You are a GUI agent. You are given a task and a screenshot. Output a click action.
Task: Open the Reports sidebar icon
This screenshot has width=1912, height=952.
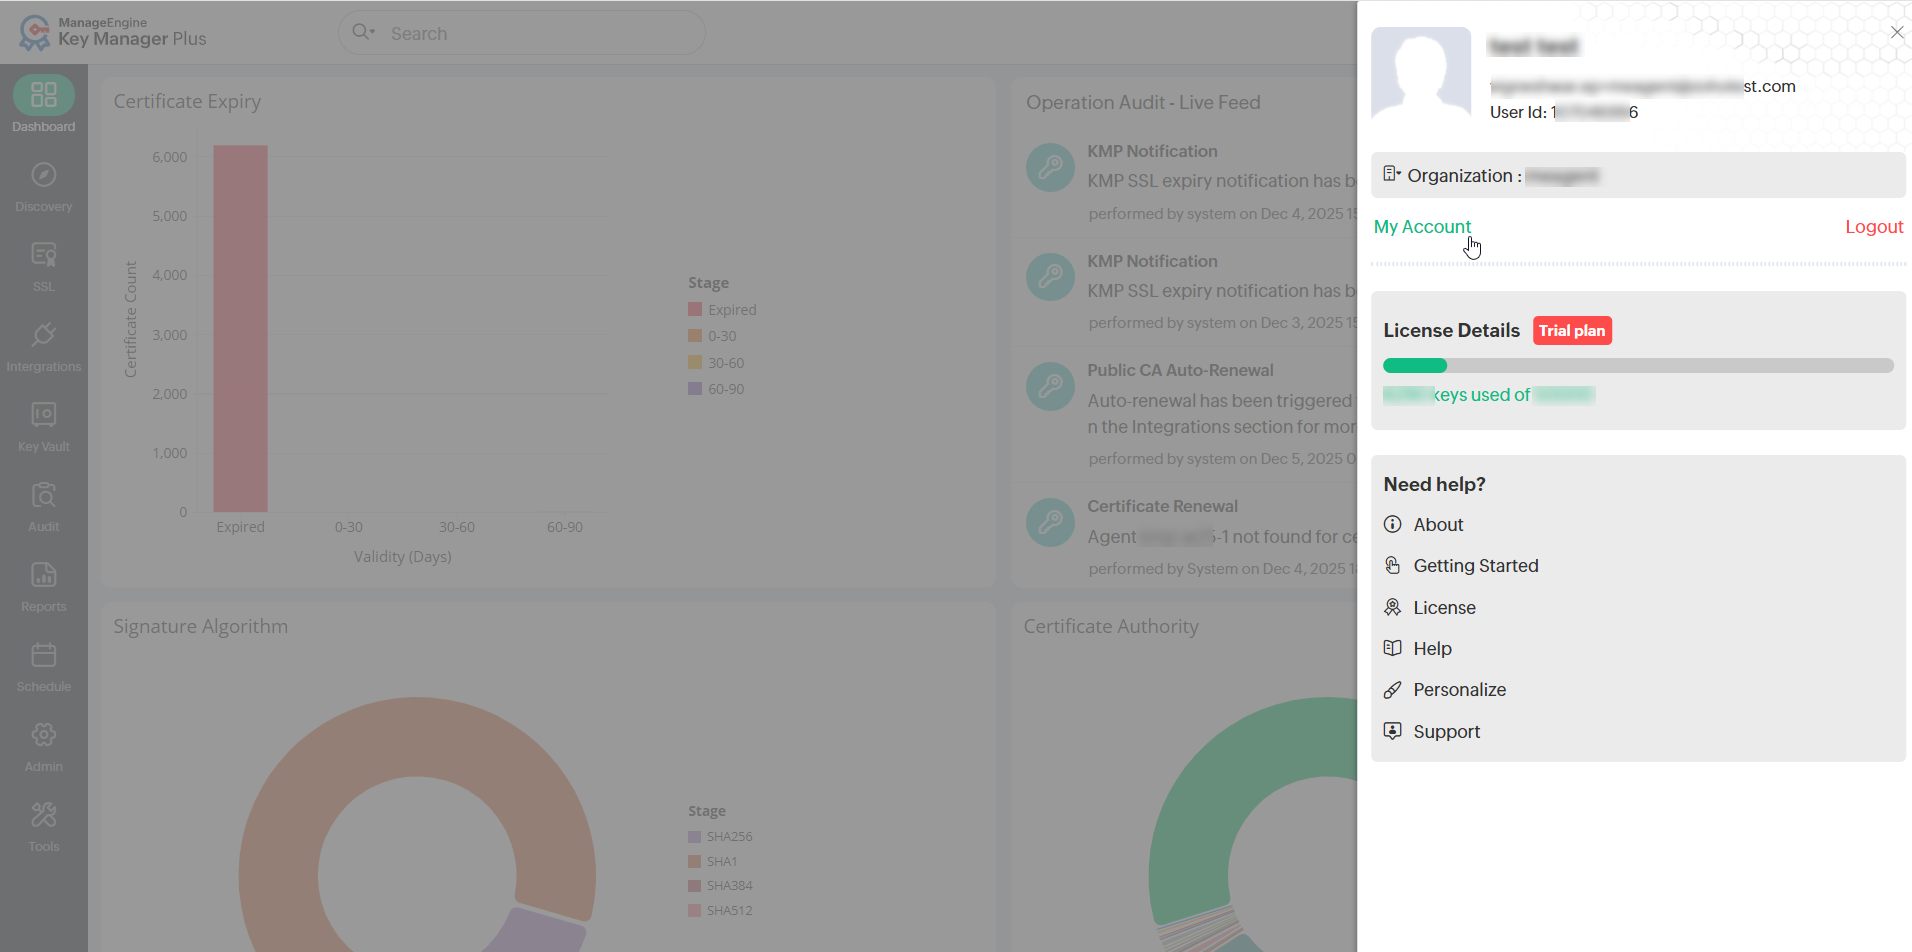tap(44, 575)
